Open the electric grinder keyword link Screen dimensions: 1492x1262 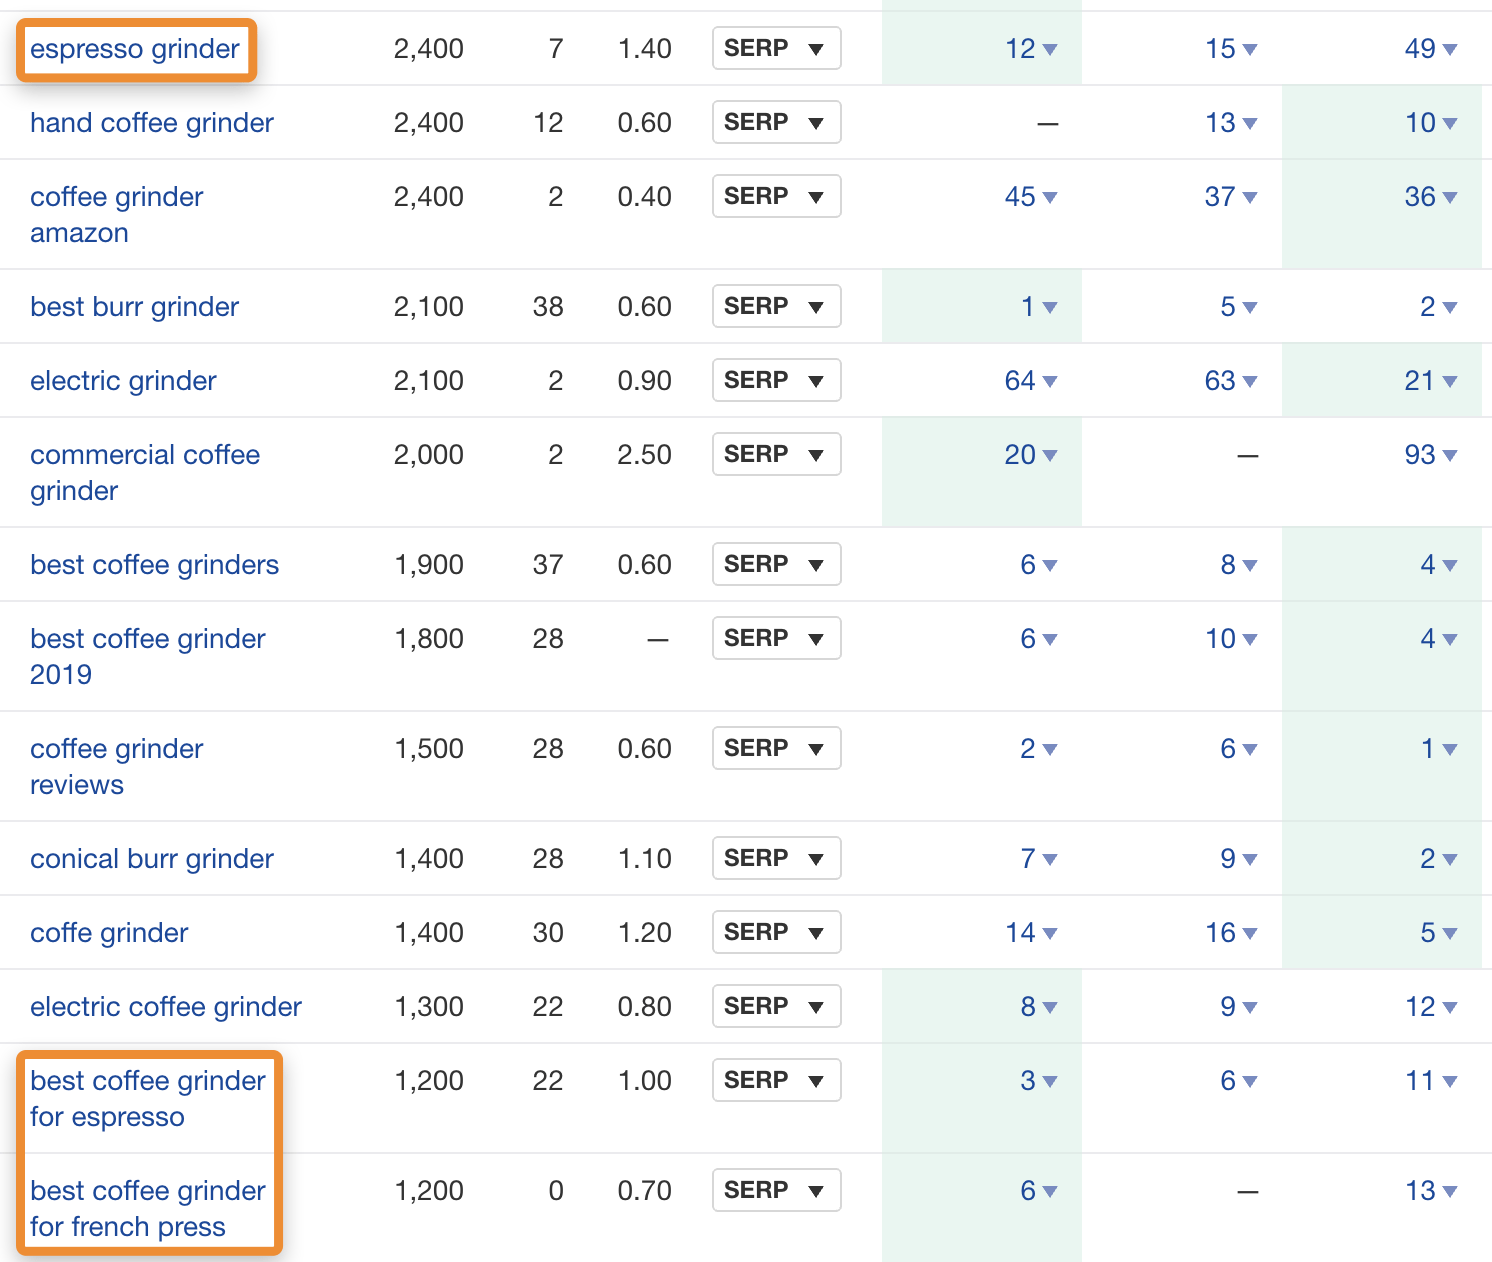123,380
